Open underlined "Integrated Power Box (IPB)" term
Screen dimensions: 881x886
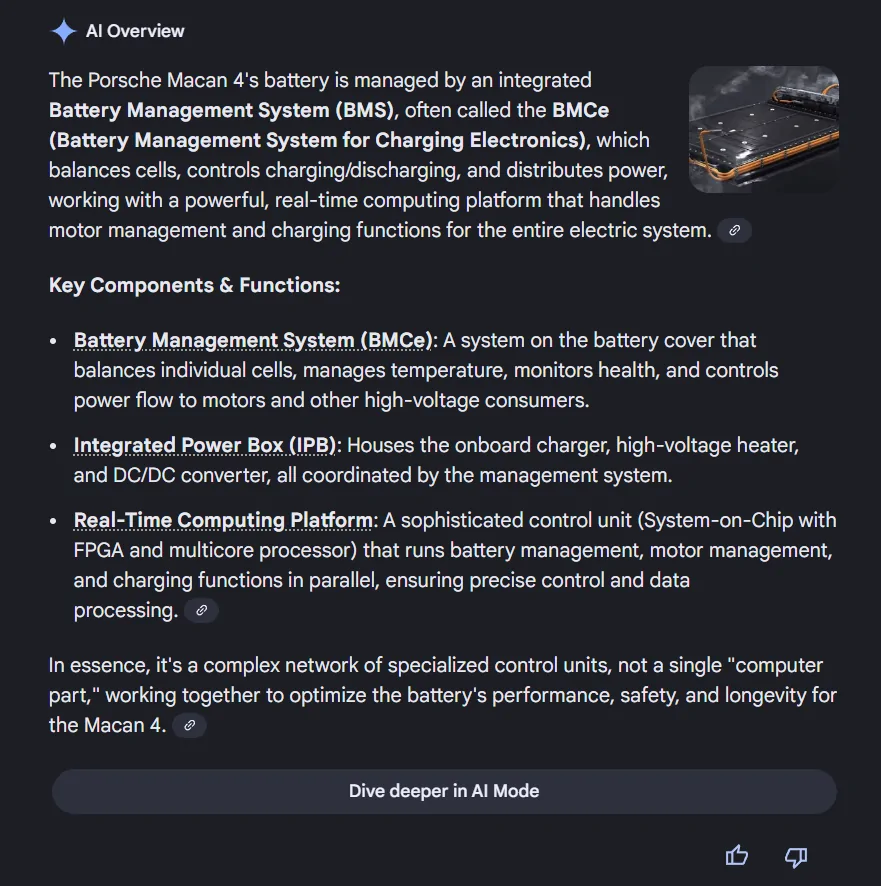[207, 445]
